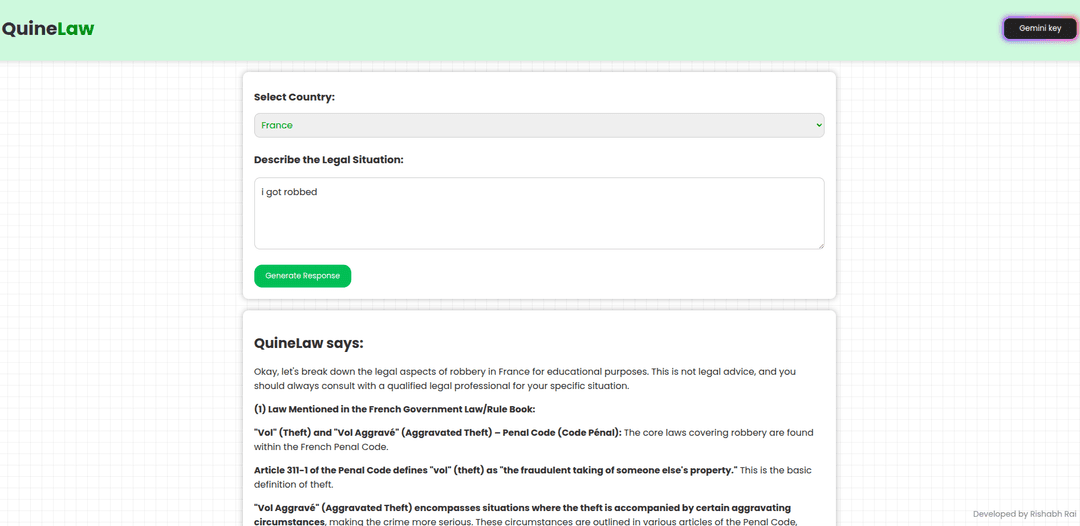Click the country dropdown chevron arrow
1080x526 pixels.
[818, 125]
